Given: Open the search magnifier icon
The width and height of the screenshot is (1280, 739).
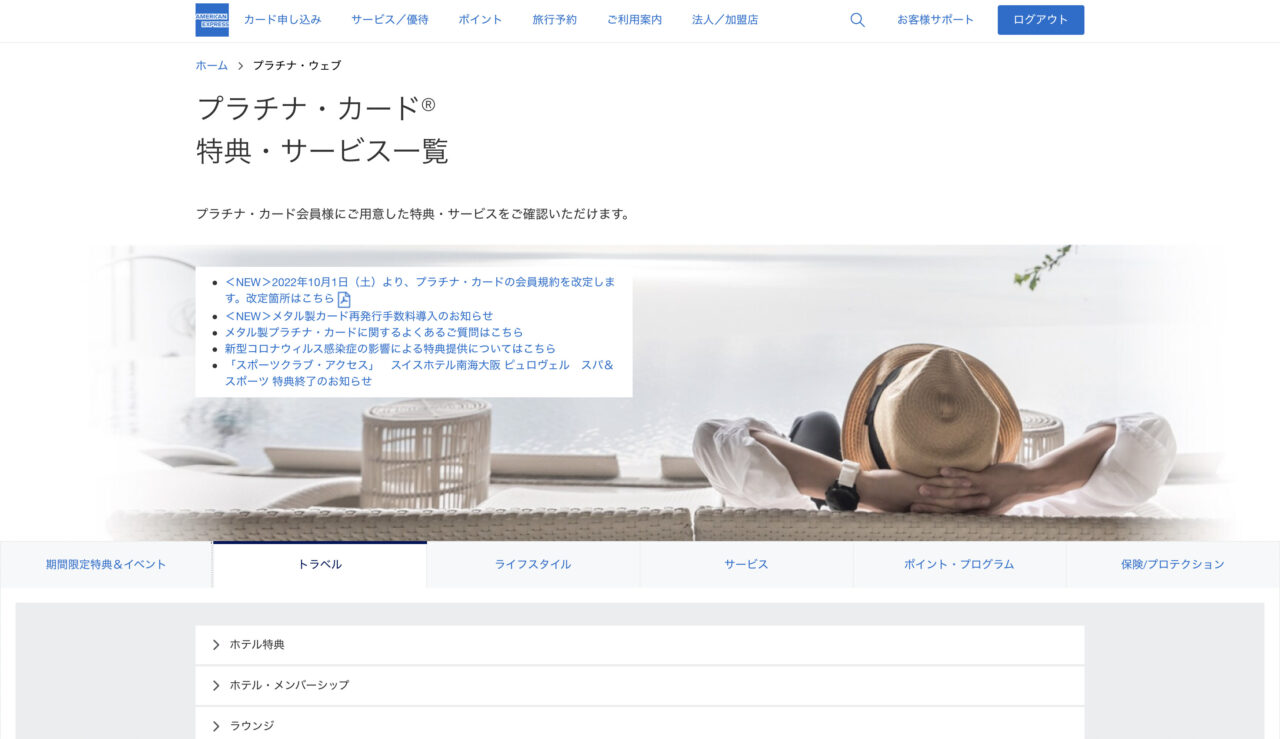Looking at the screenshot, I should click(857, 20).
